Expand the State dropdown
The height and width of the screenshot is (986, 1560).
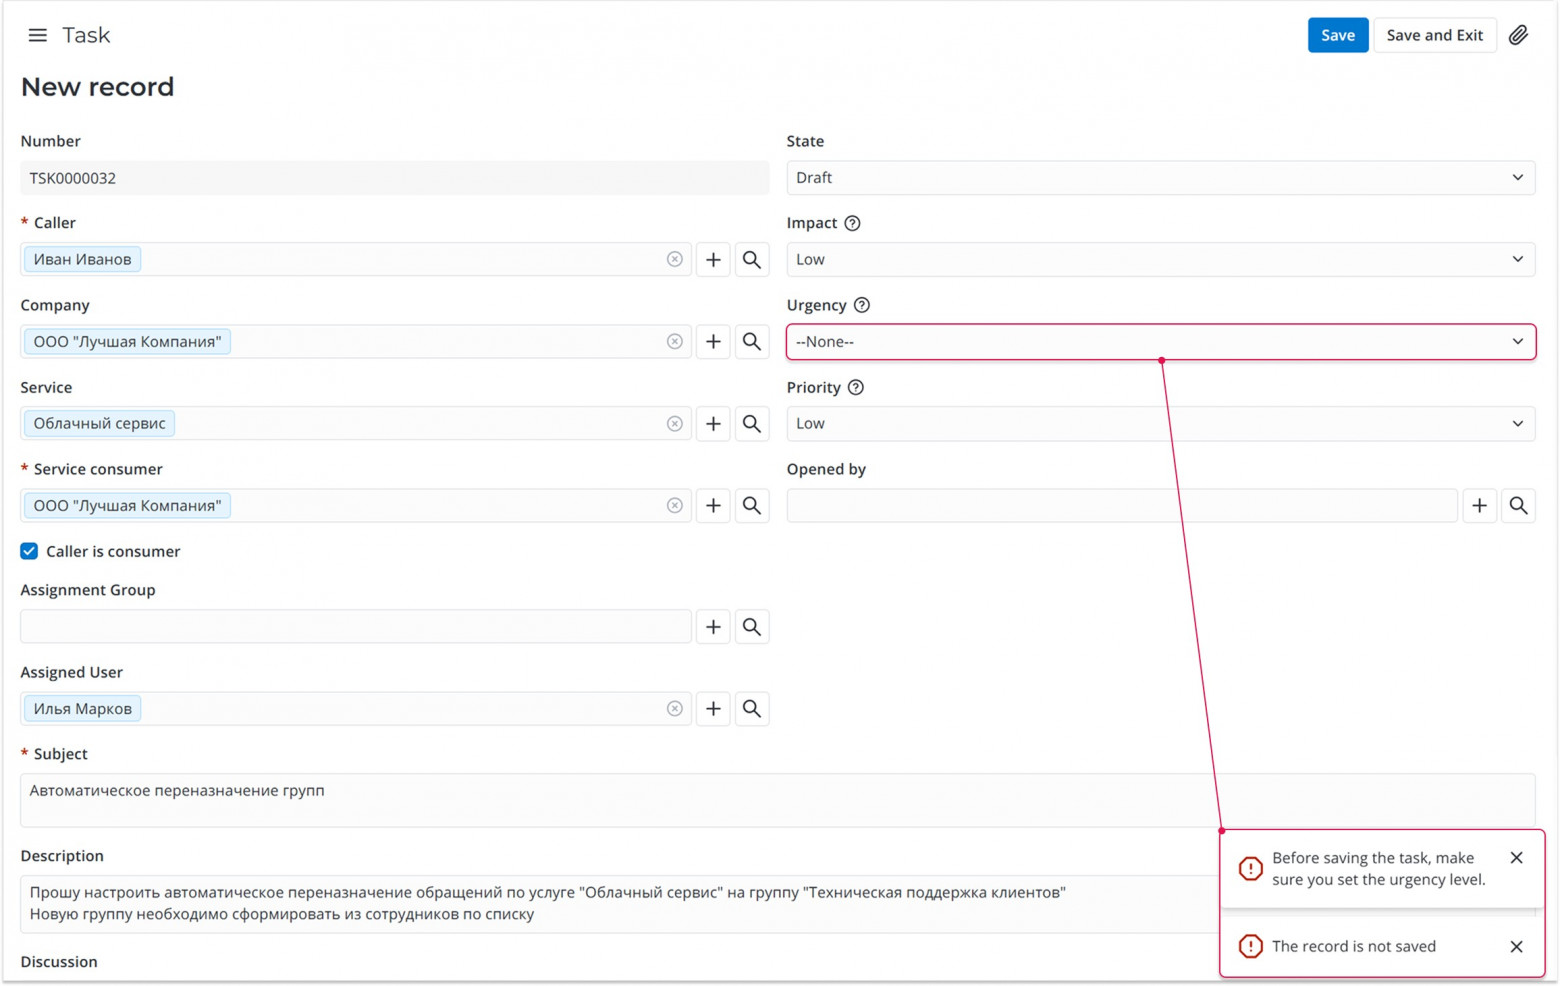(1160, 178)
